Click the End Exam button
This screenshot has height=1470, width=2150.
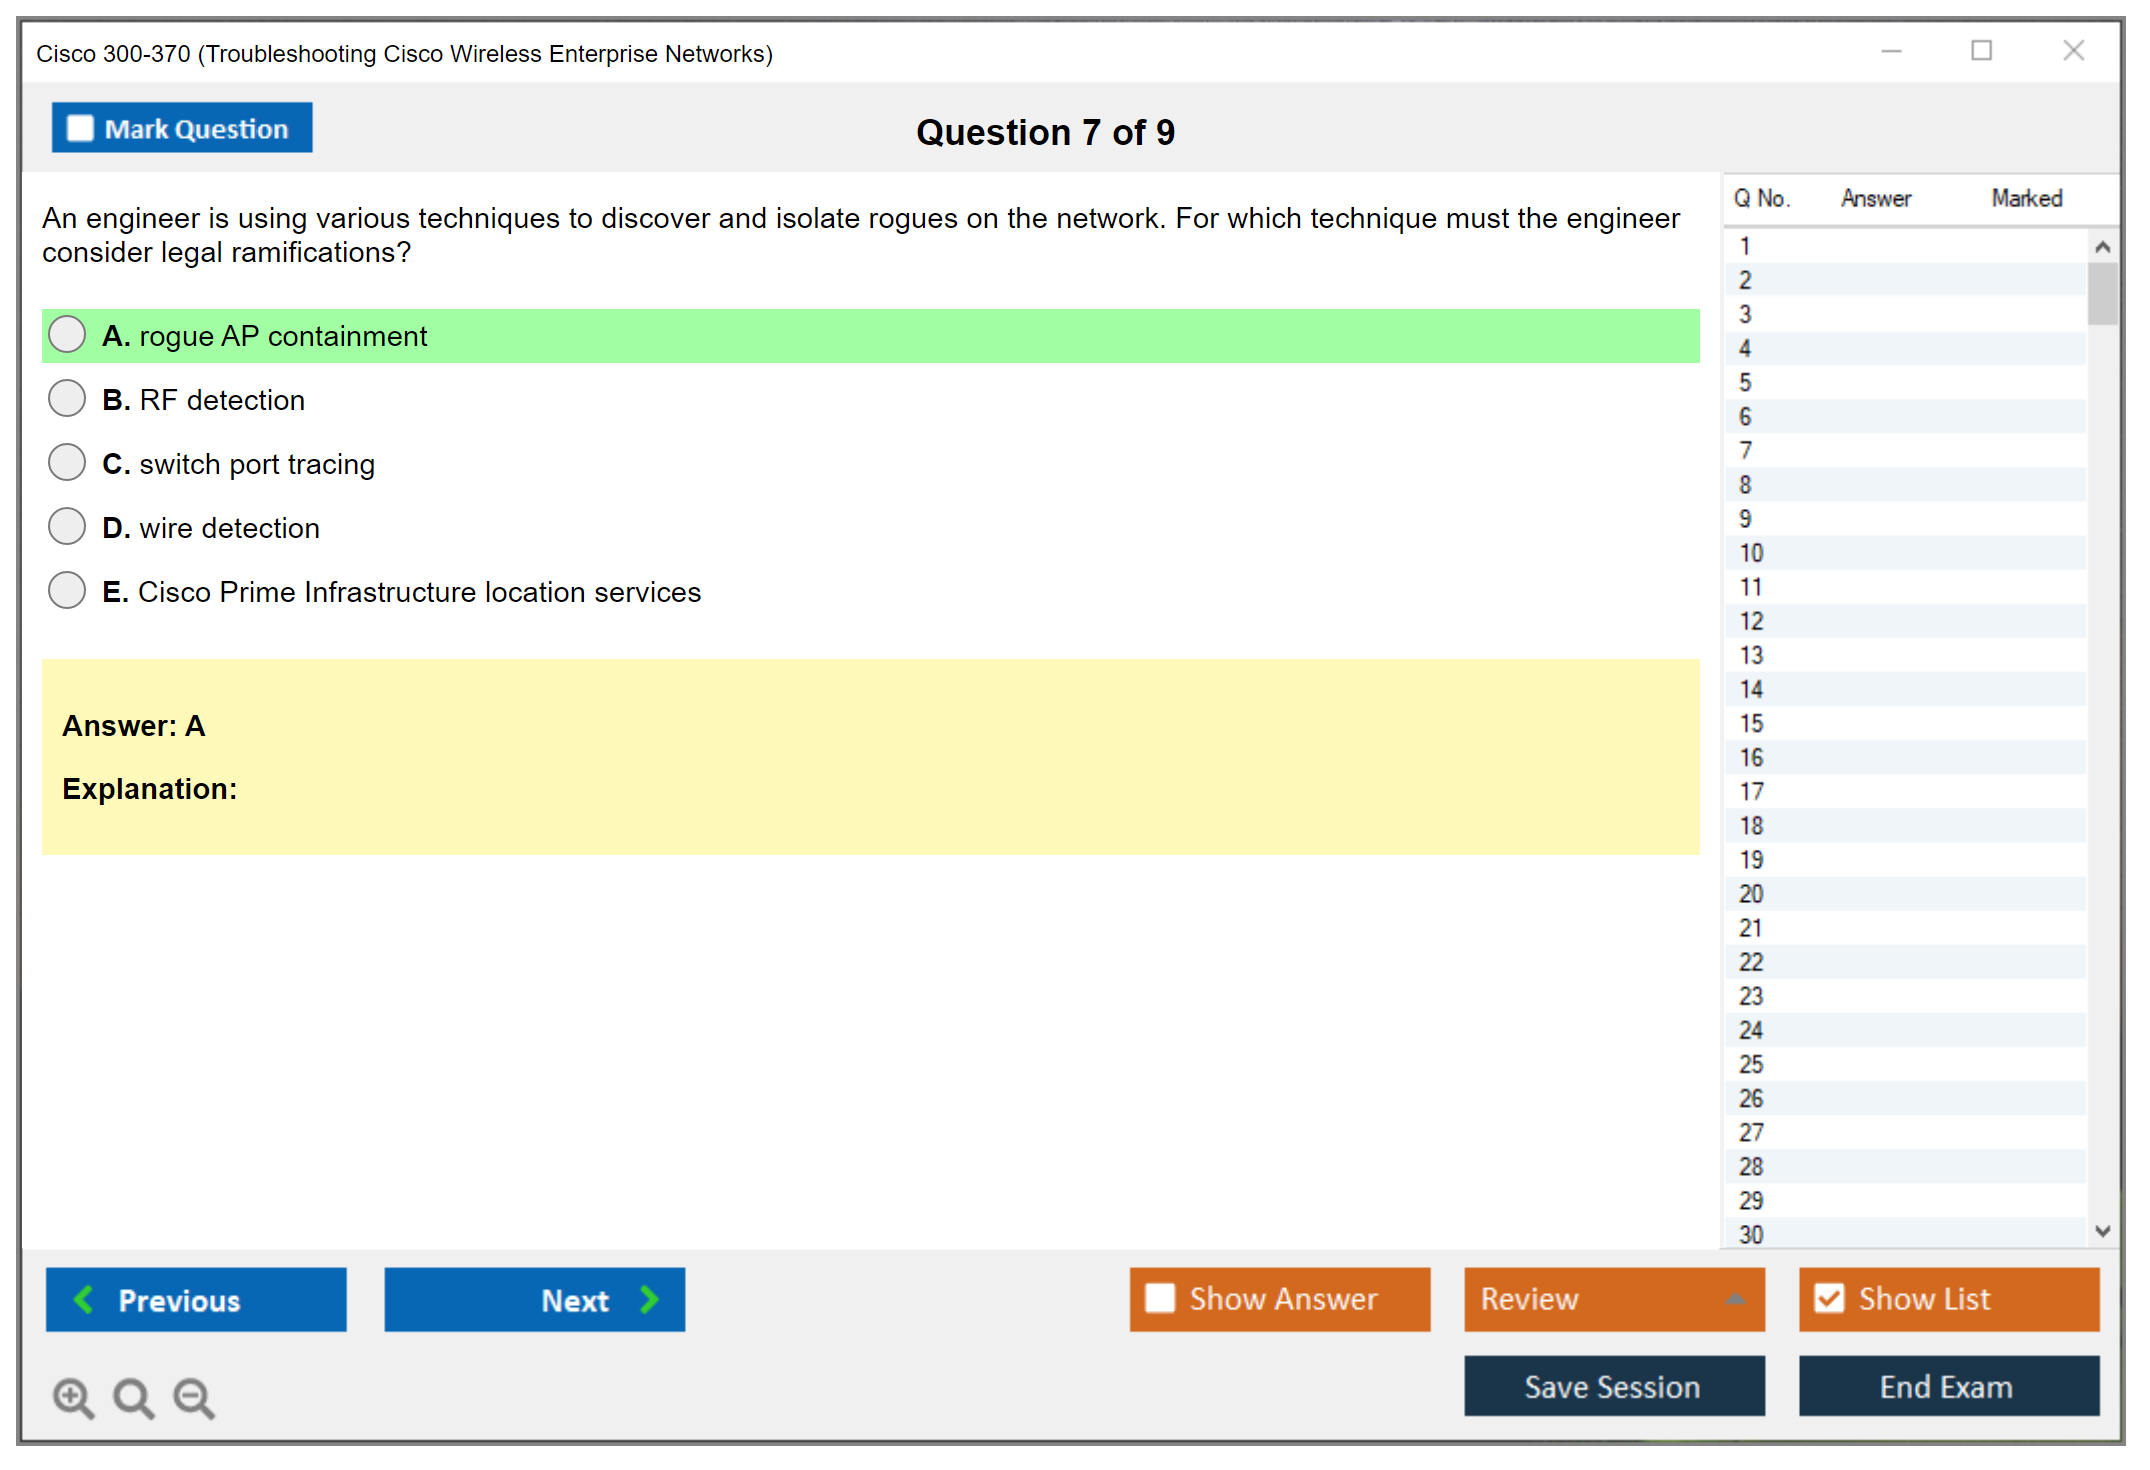click(1947, 1386)
